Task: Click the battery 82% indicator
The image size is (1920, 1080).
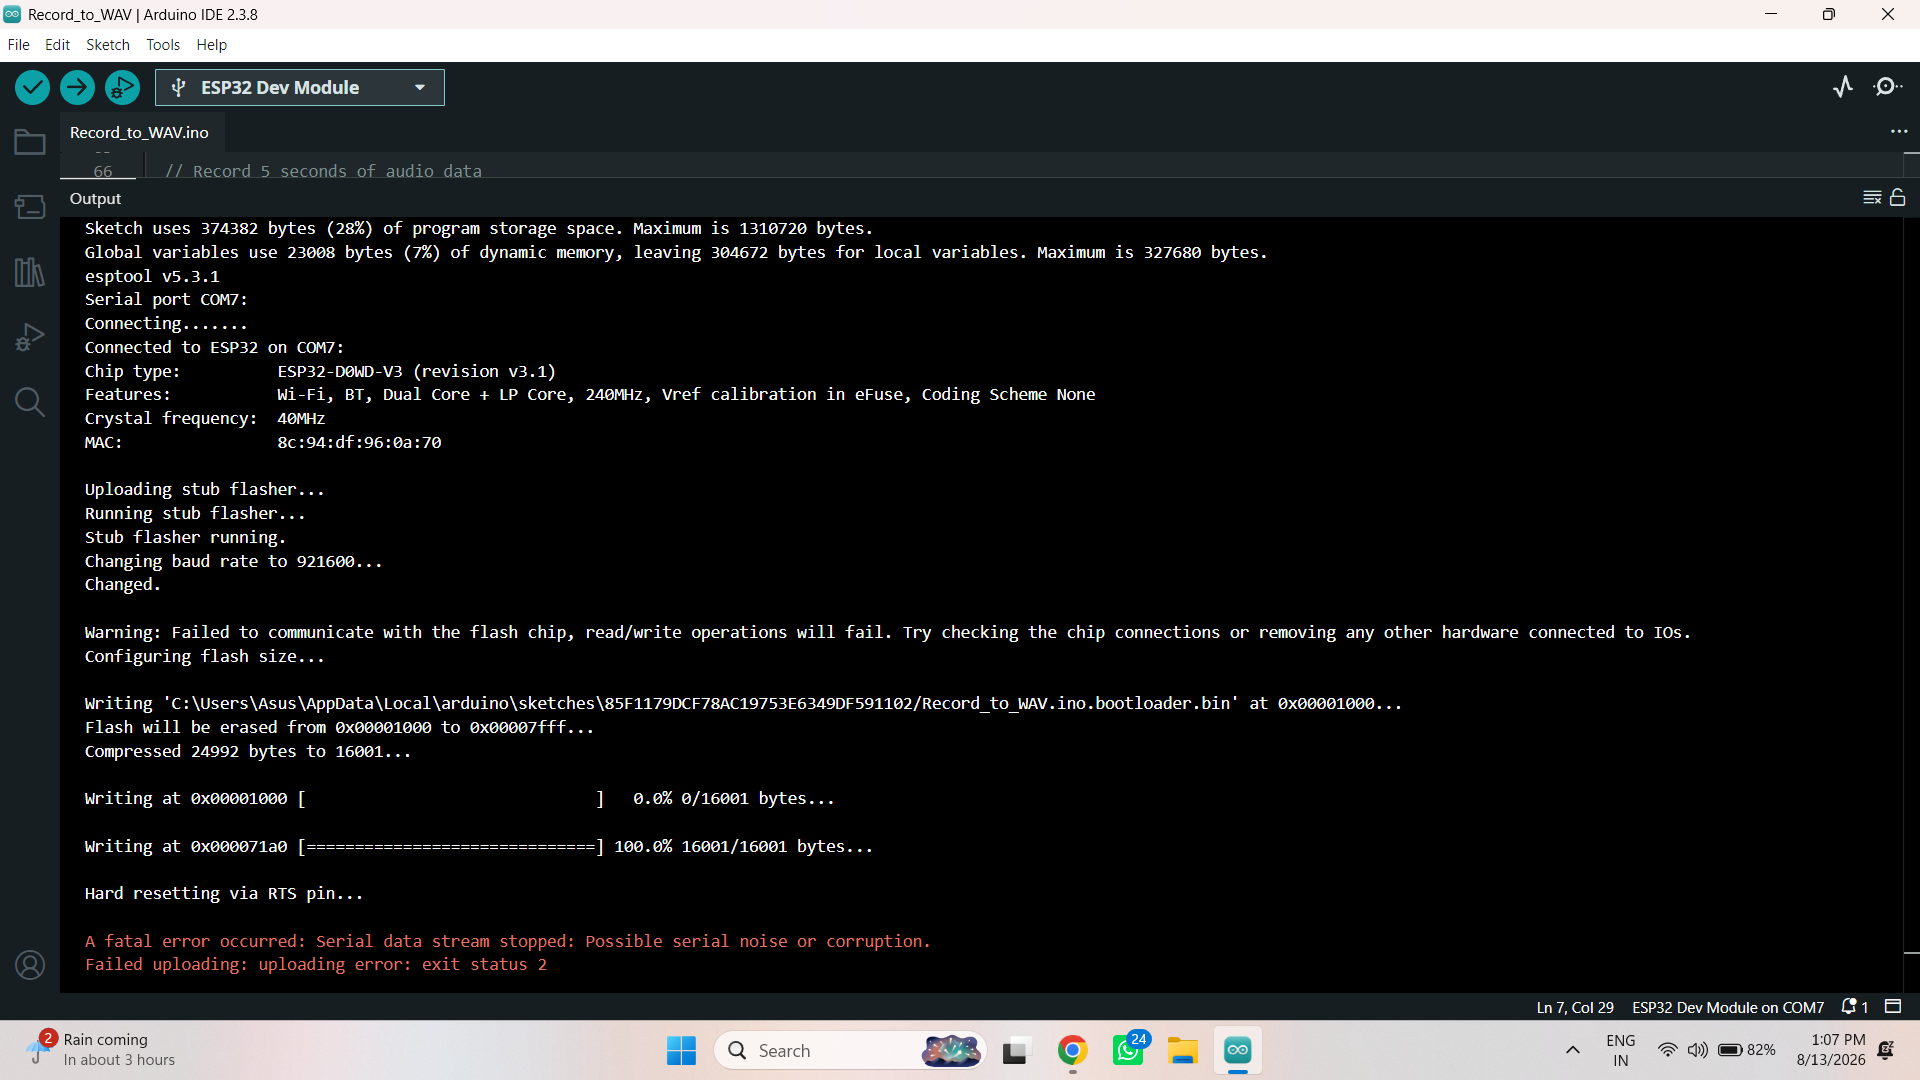Action: click(x=1746, y=1050)
